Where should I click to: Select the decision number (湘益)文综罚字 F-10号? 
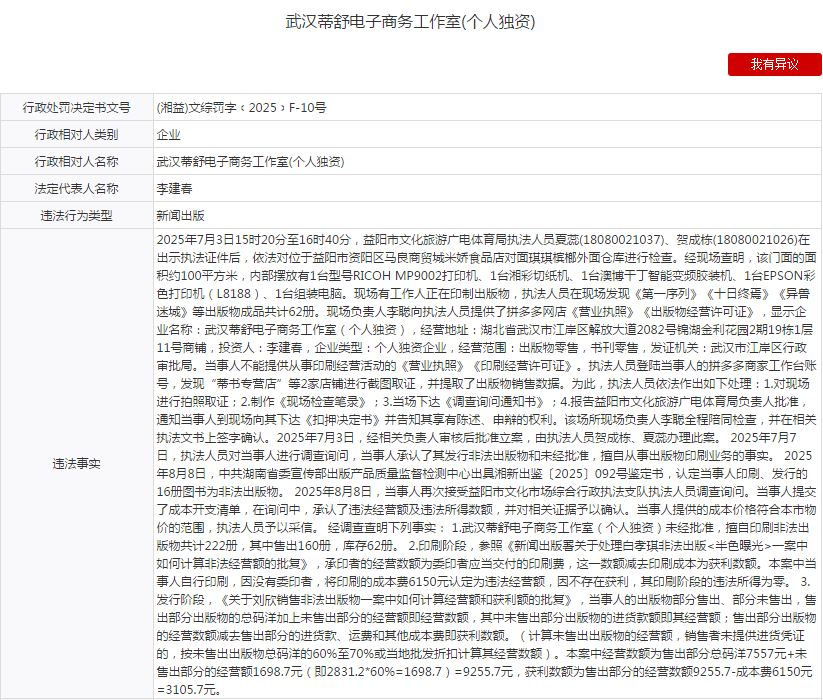pyautogui.click(x=241, y=107)
